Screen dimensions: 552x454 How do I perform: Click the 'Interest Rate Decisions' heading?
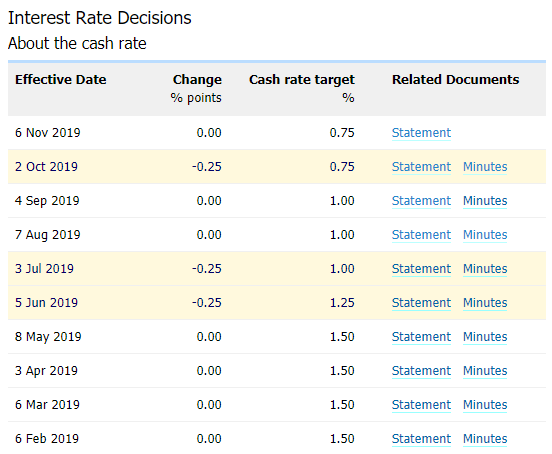coord(100,18)
